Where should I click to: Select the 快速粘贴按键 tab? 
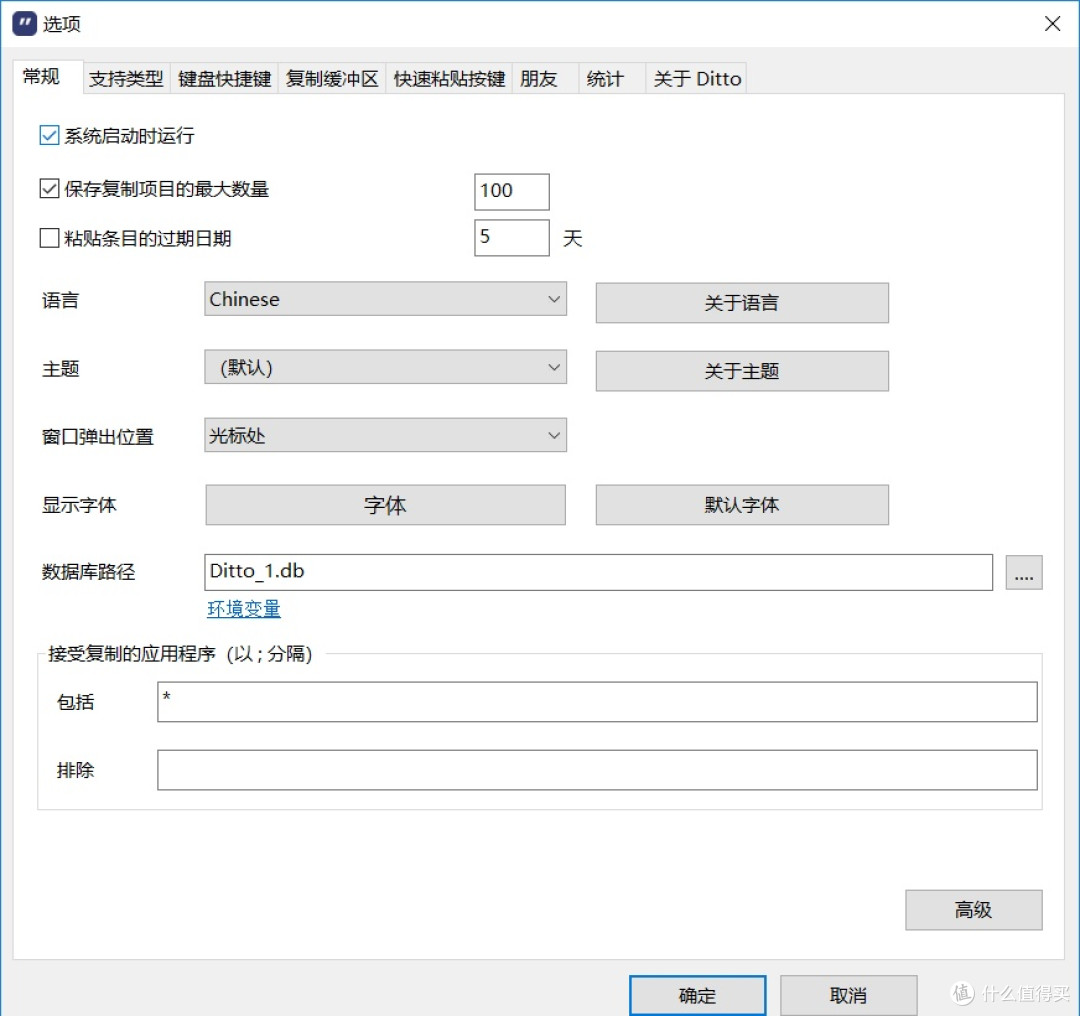tap(449, 79)
